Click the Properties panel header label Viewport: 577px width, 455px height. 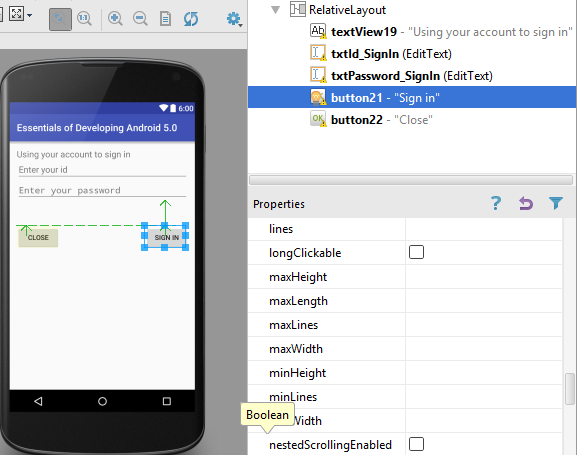tap(279, 204)
